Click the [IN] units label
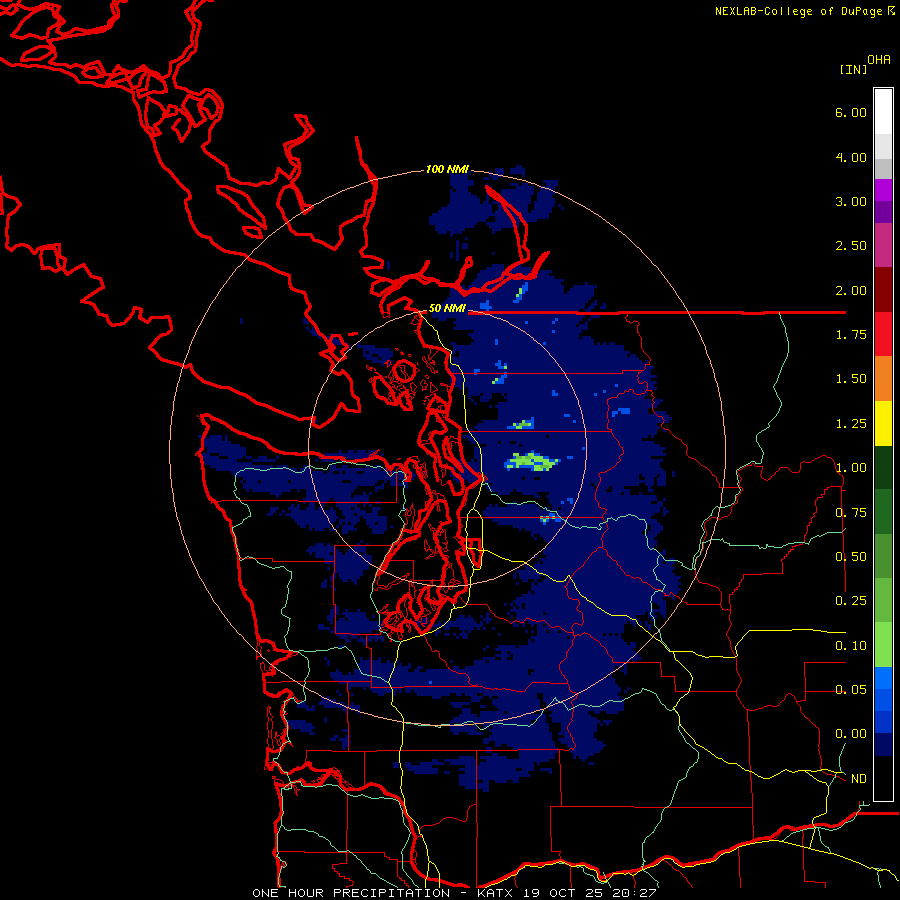The width and height of the screenshot is (900, 900). pos(853,69)
